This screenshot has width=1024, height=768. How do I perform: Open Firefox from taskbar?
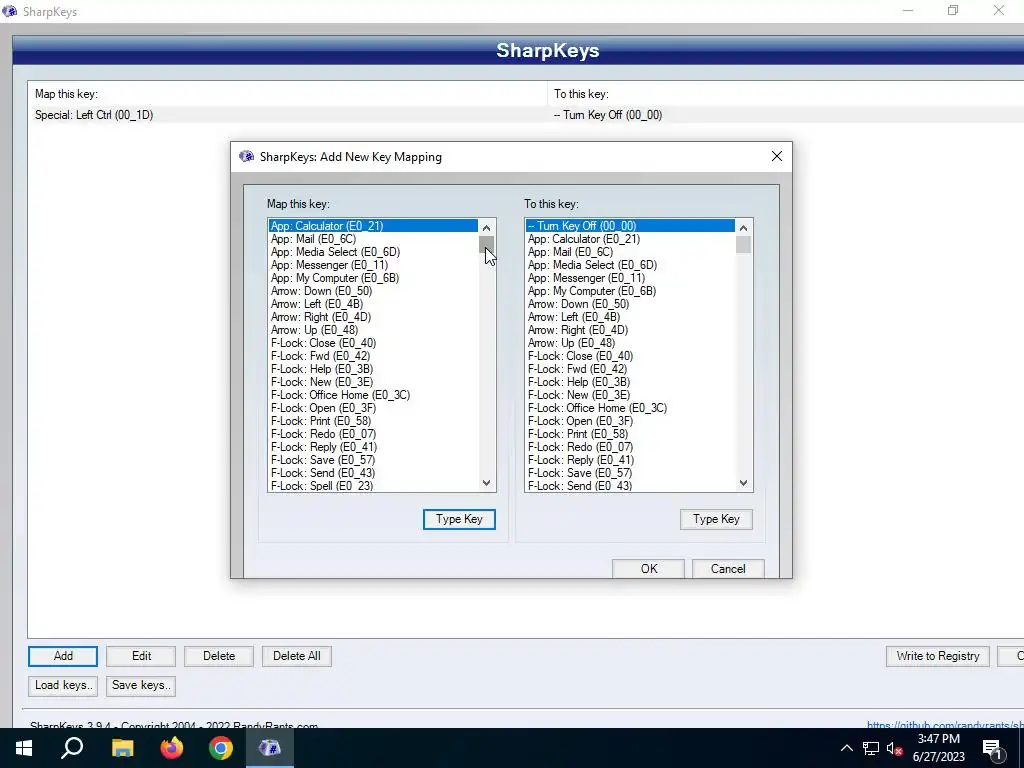172,748
